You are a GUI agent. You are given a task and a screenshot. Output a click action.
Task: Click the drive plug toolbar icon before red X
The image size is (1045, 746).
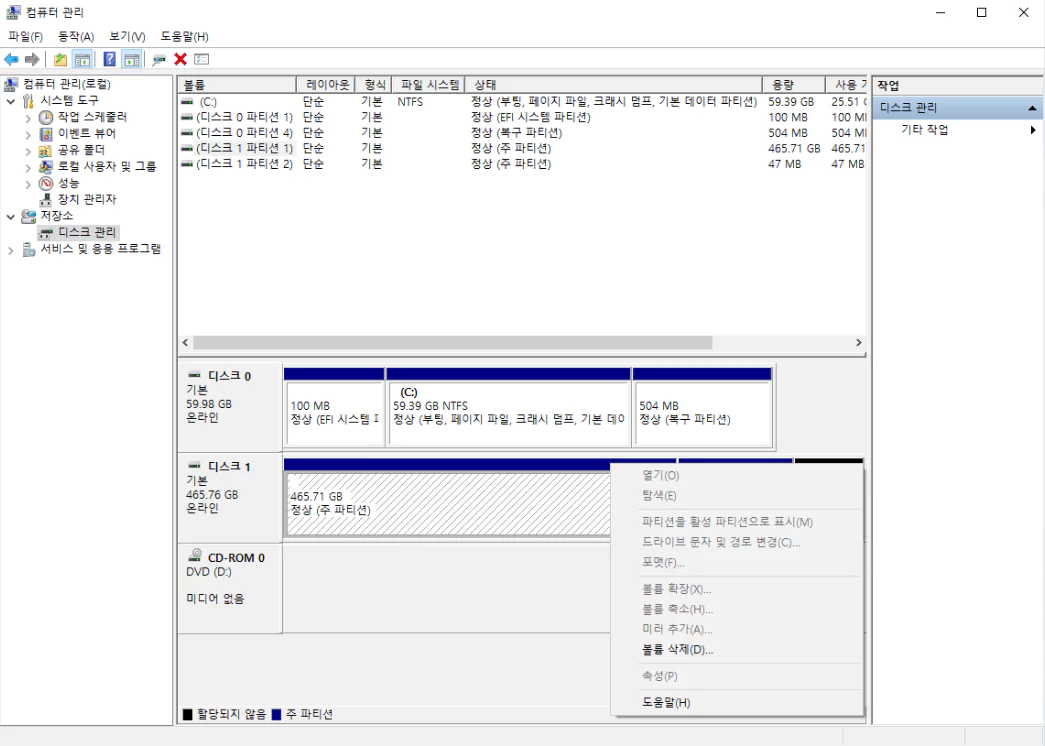click(159, 59)
